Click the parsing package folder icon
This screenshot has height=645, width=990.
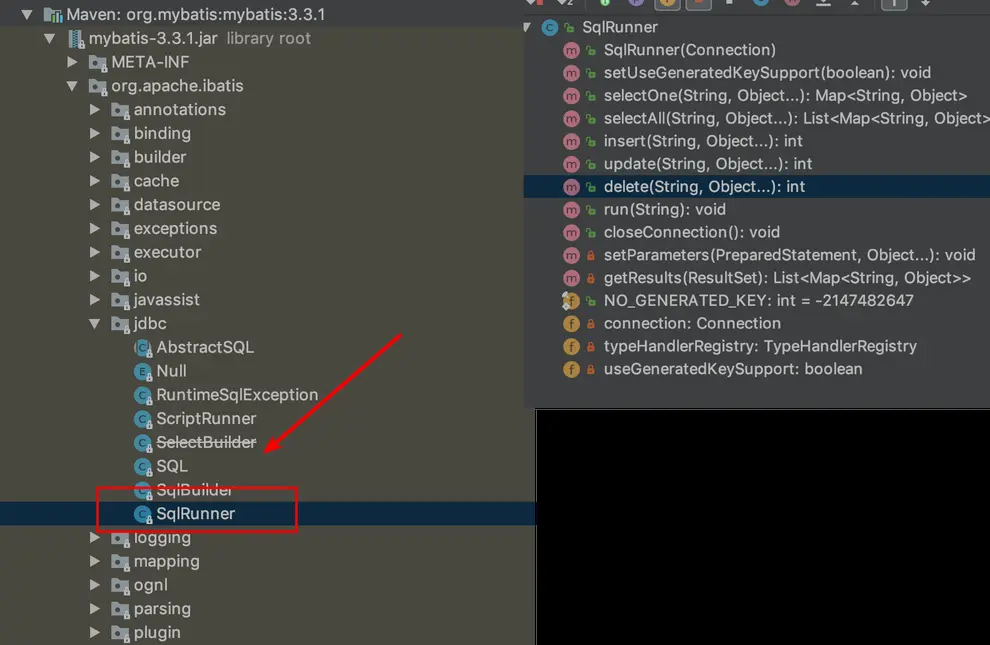point(120,610)
